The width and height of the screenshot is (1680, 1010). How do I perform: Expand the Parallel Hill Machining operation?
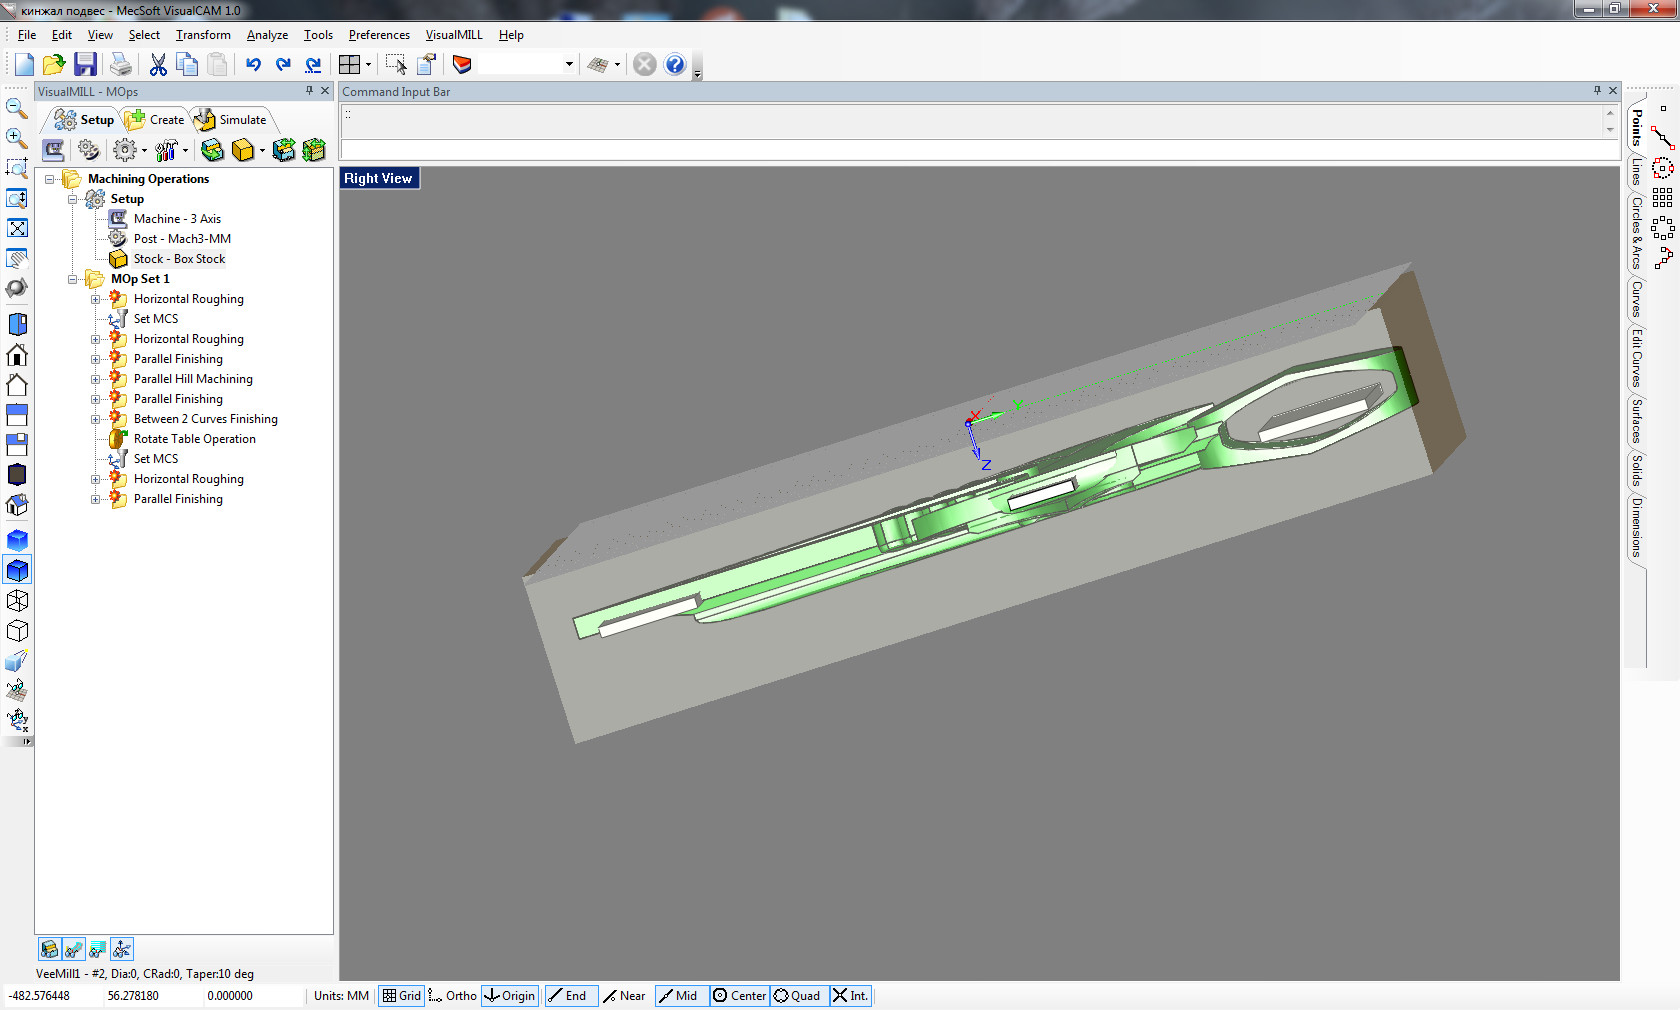[x=96, y=379]
